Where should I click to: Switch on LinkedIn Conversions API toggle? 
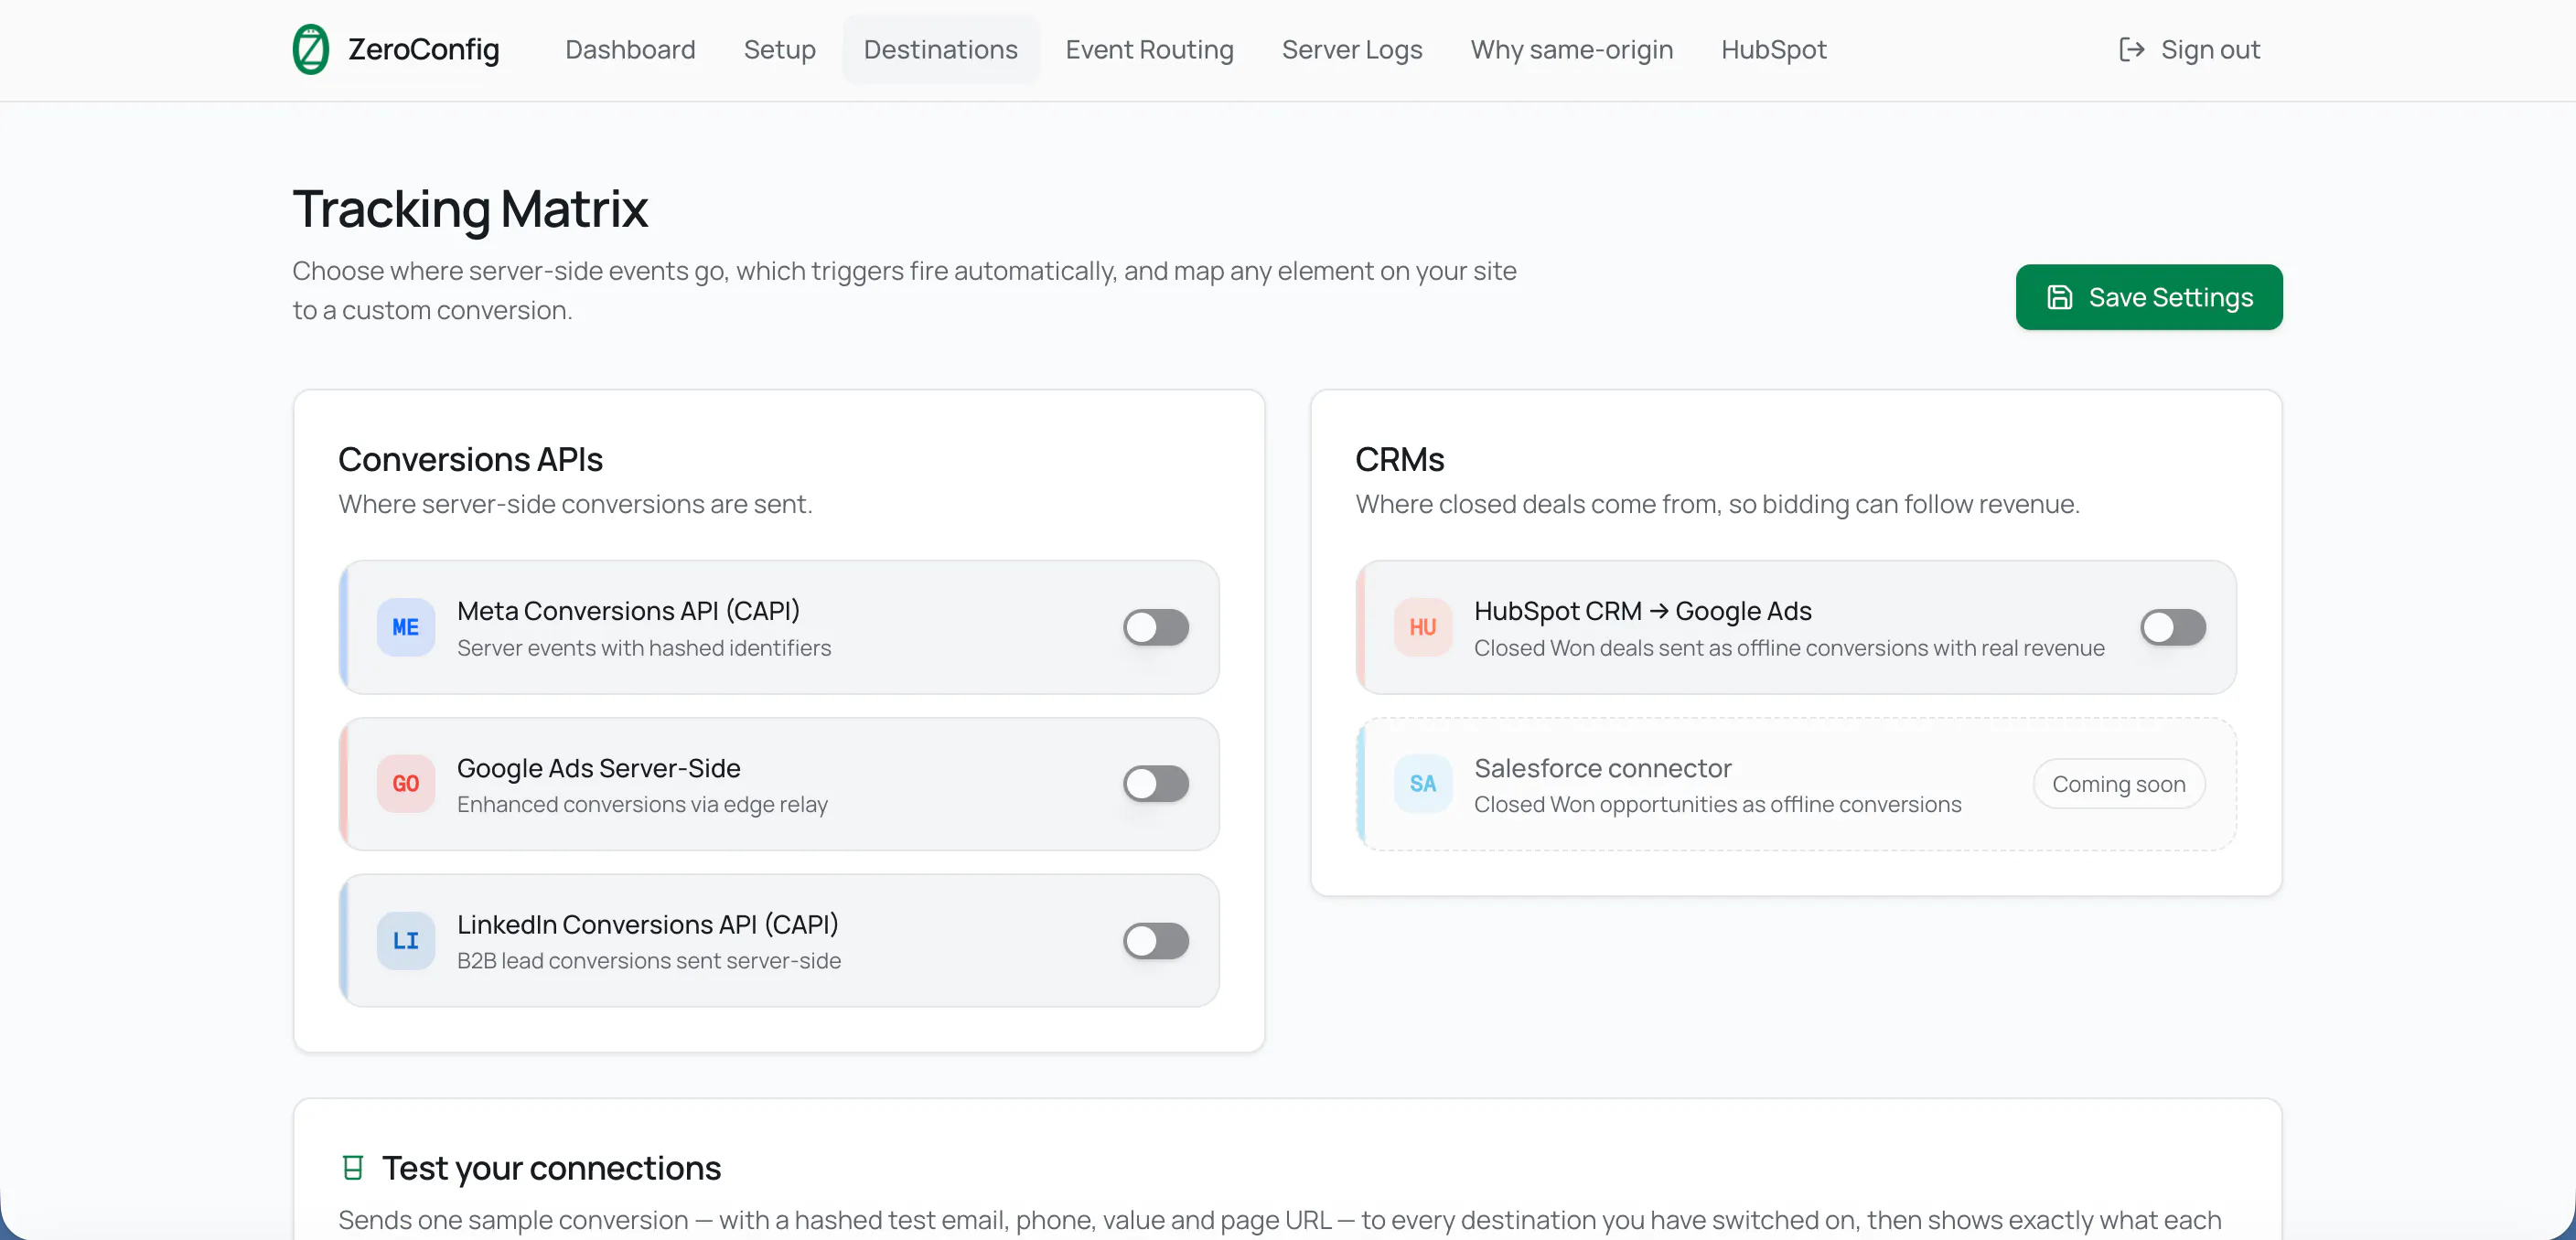point(1156,941)
